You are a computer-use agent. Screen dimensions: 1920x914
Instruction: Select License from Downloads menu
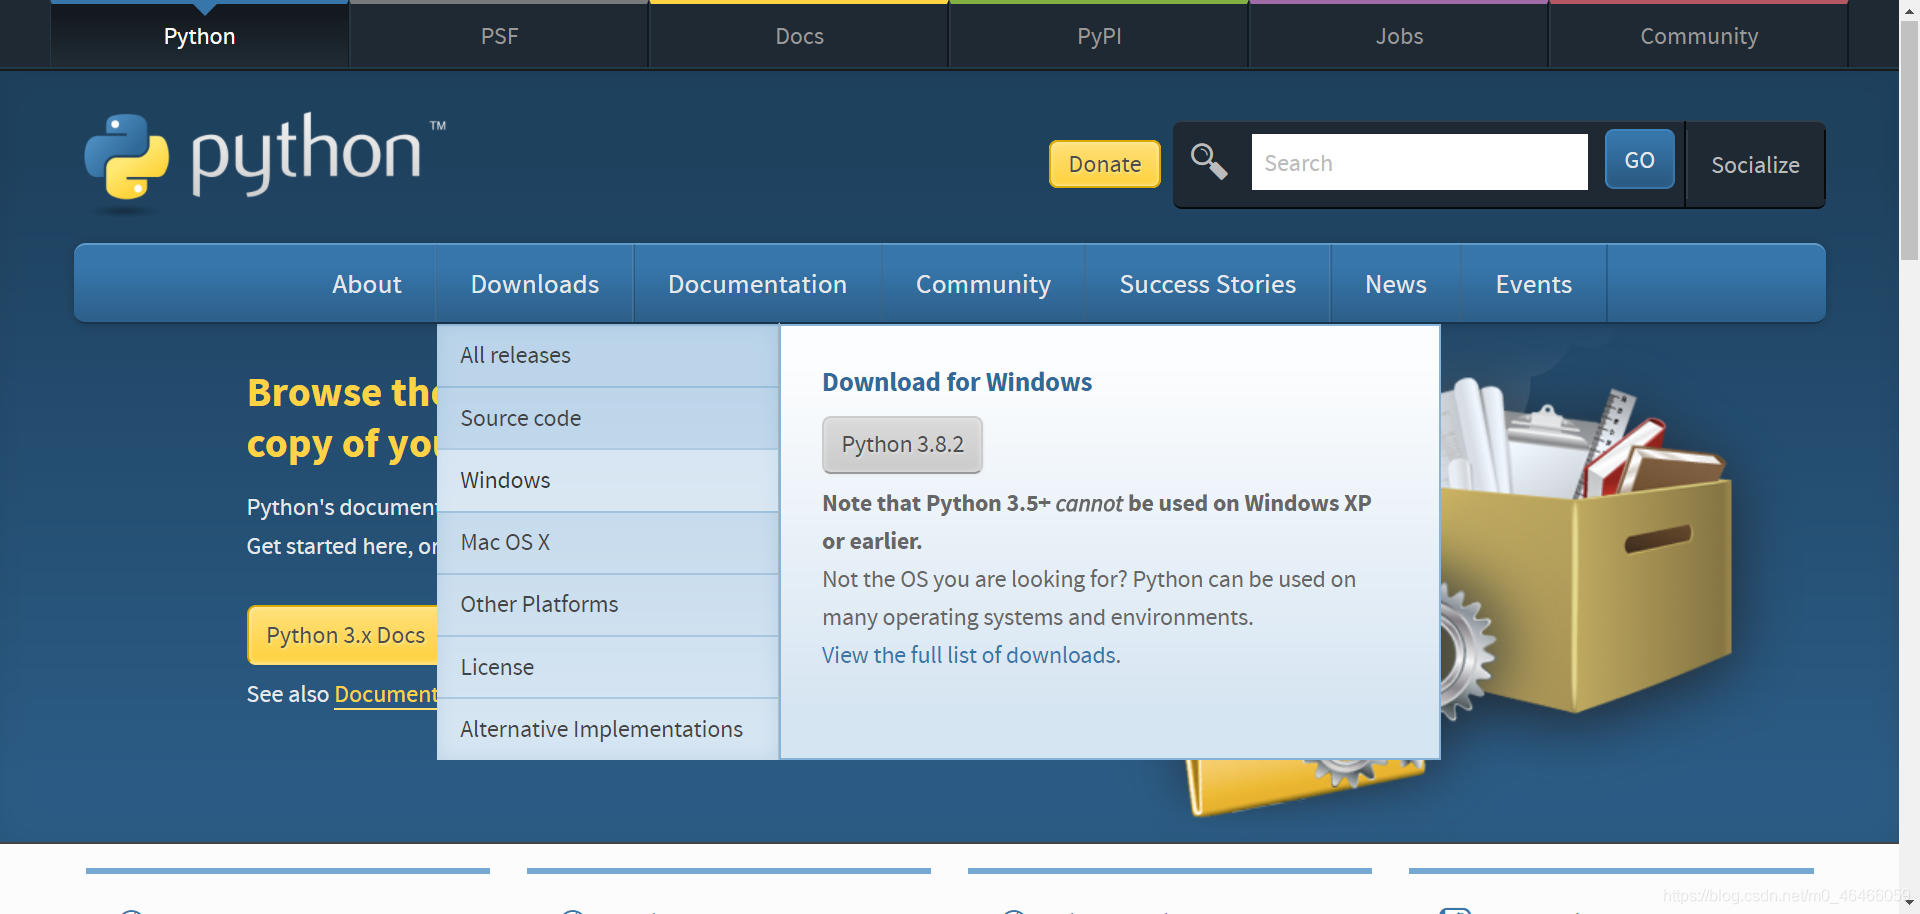pyautogui.click(x=608, y=667)
